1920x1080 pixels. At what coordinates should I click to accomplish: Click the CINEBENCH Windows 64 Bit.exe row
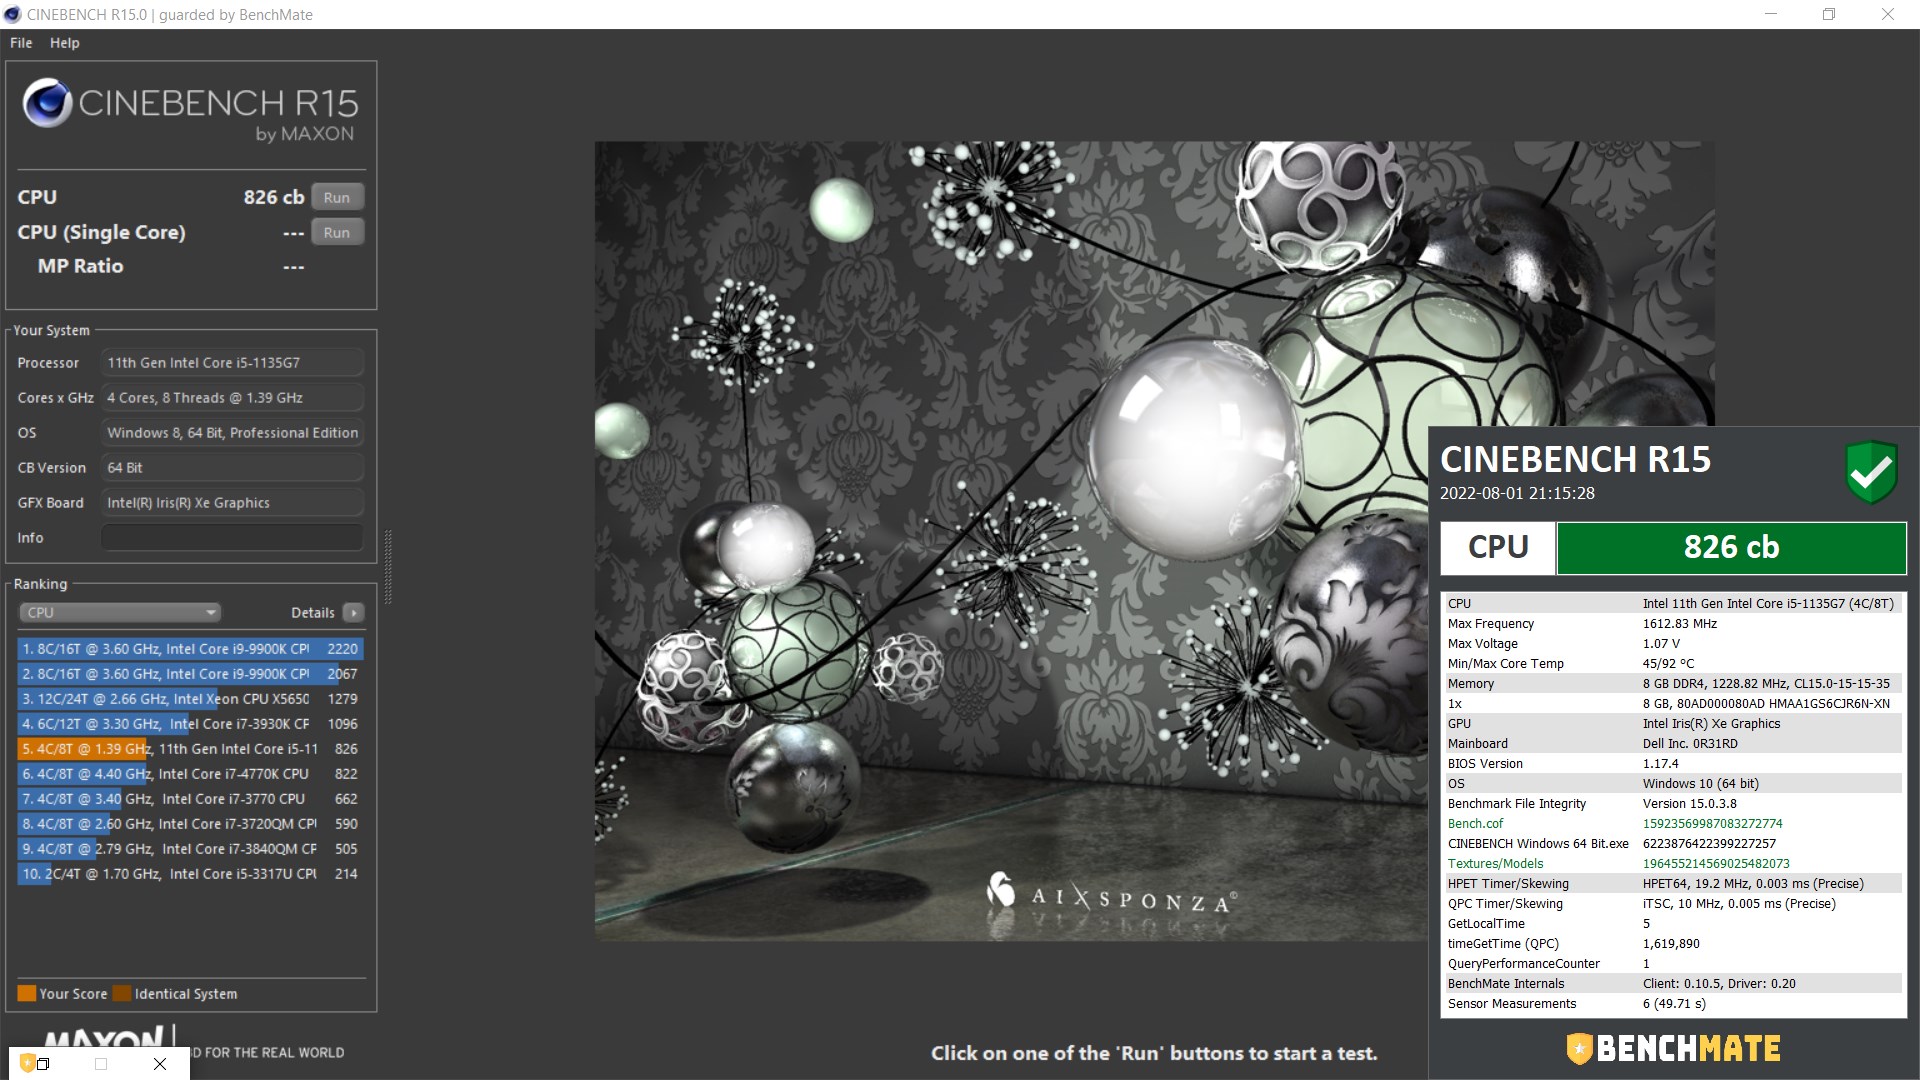[x=1672, y=843]
